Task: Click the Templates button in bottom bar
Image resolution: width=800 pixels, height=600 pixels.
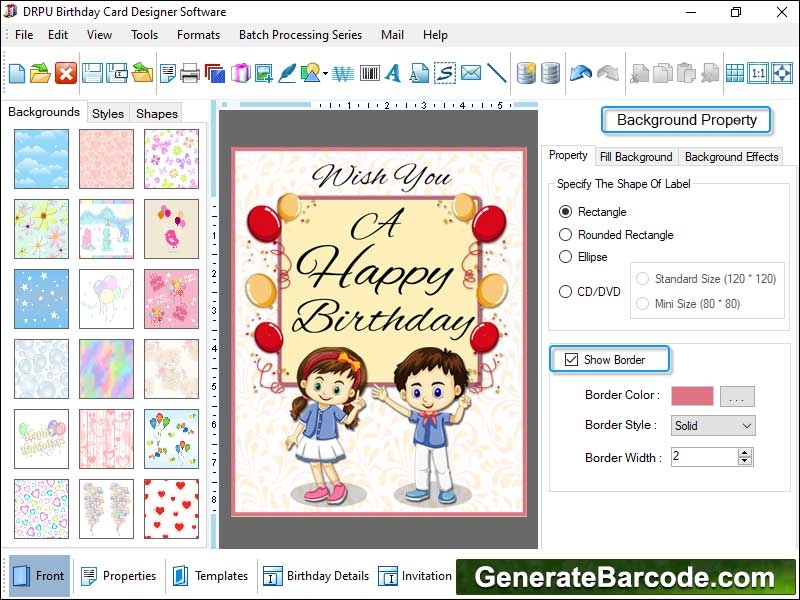Action: 210,576
